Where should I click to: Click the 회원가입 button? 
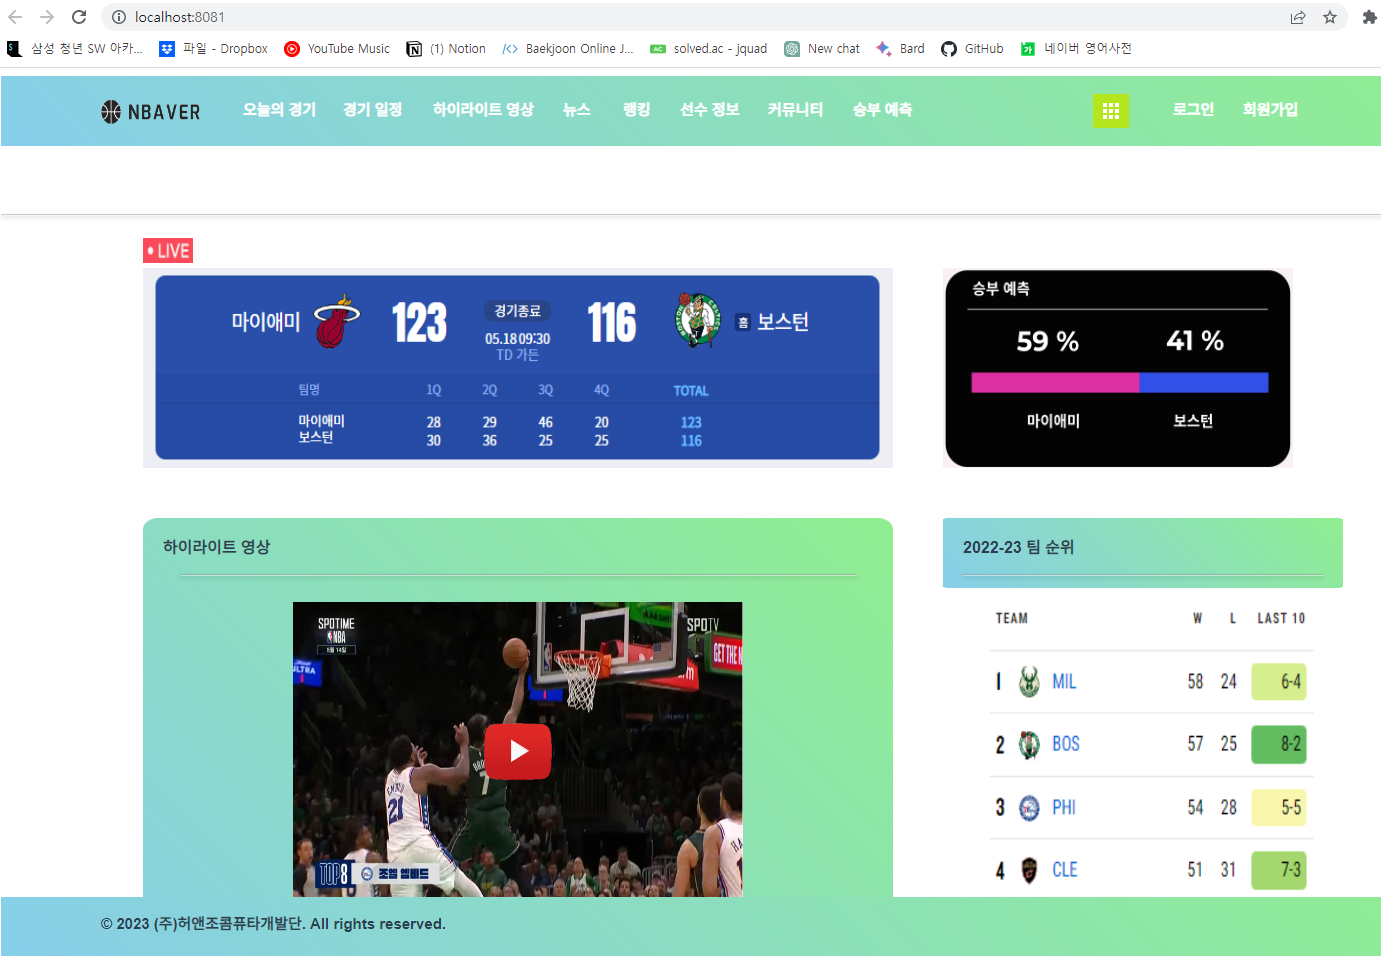coord(1270,111)
